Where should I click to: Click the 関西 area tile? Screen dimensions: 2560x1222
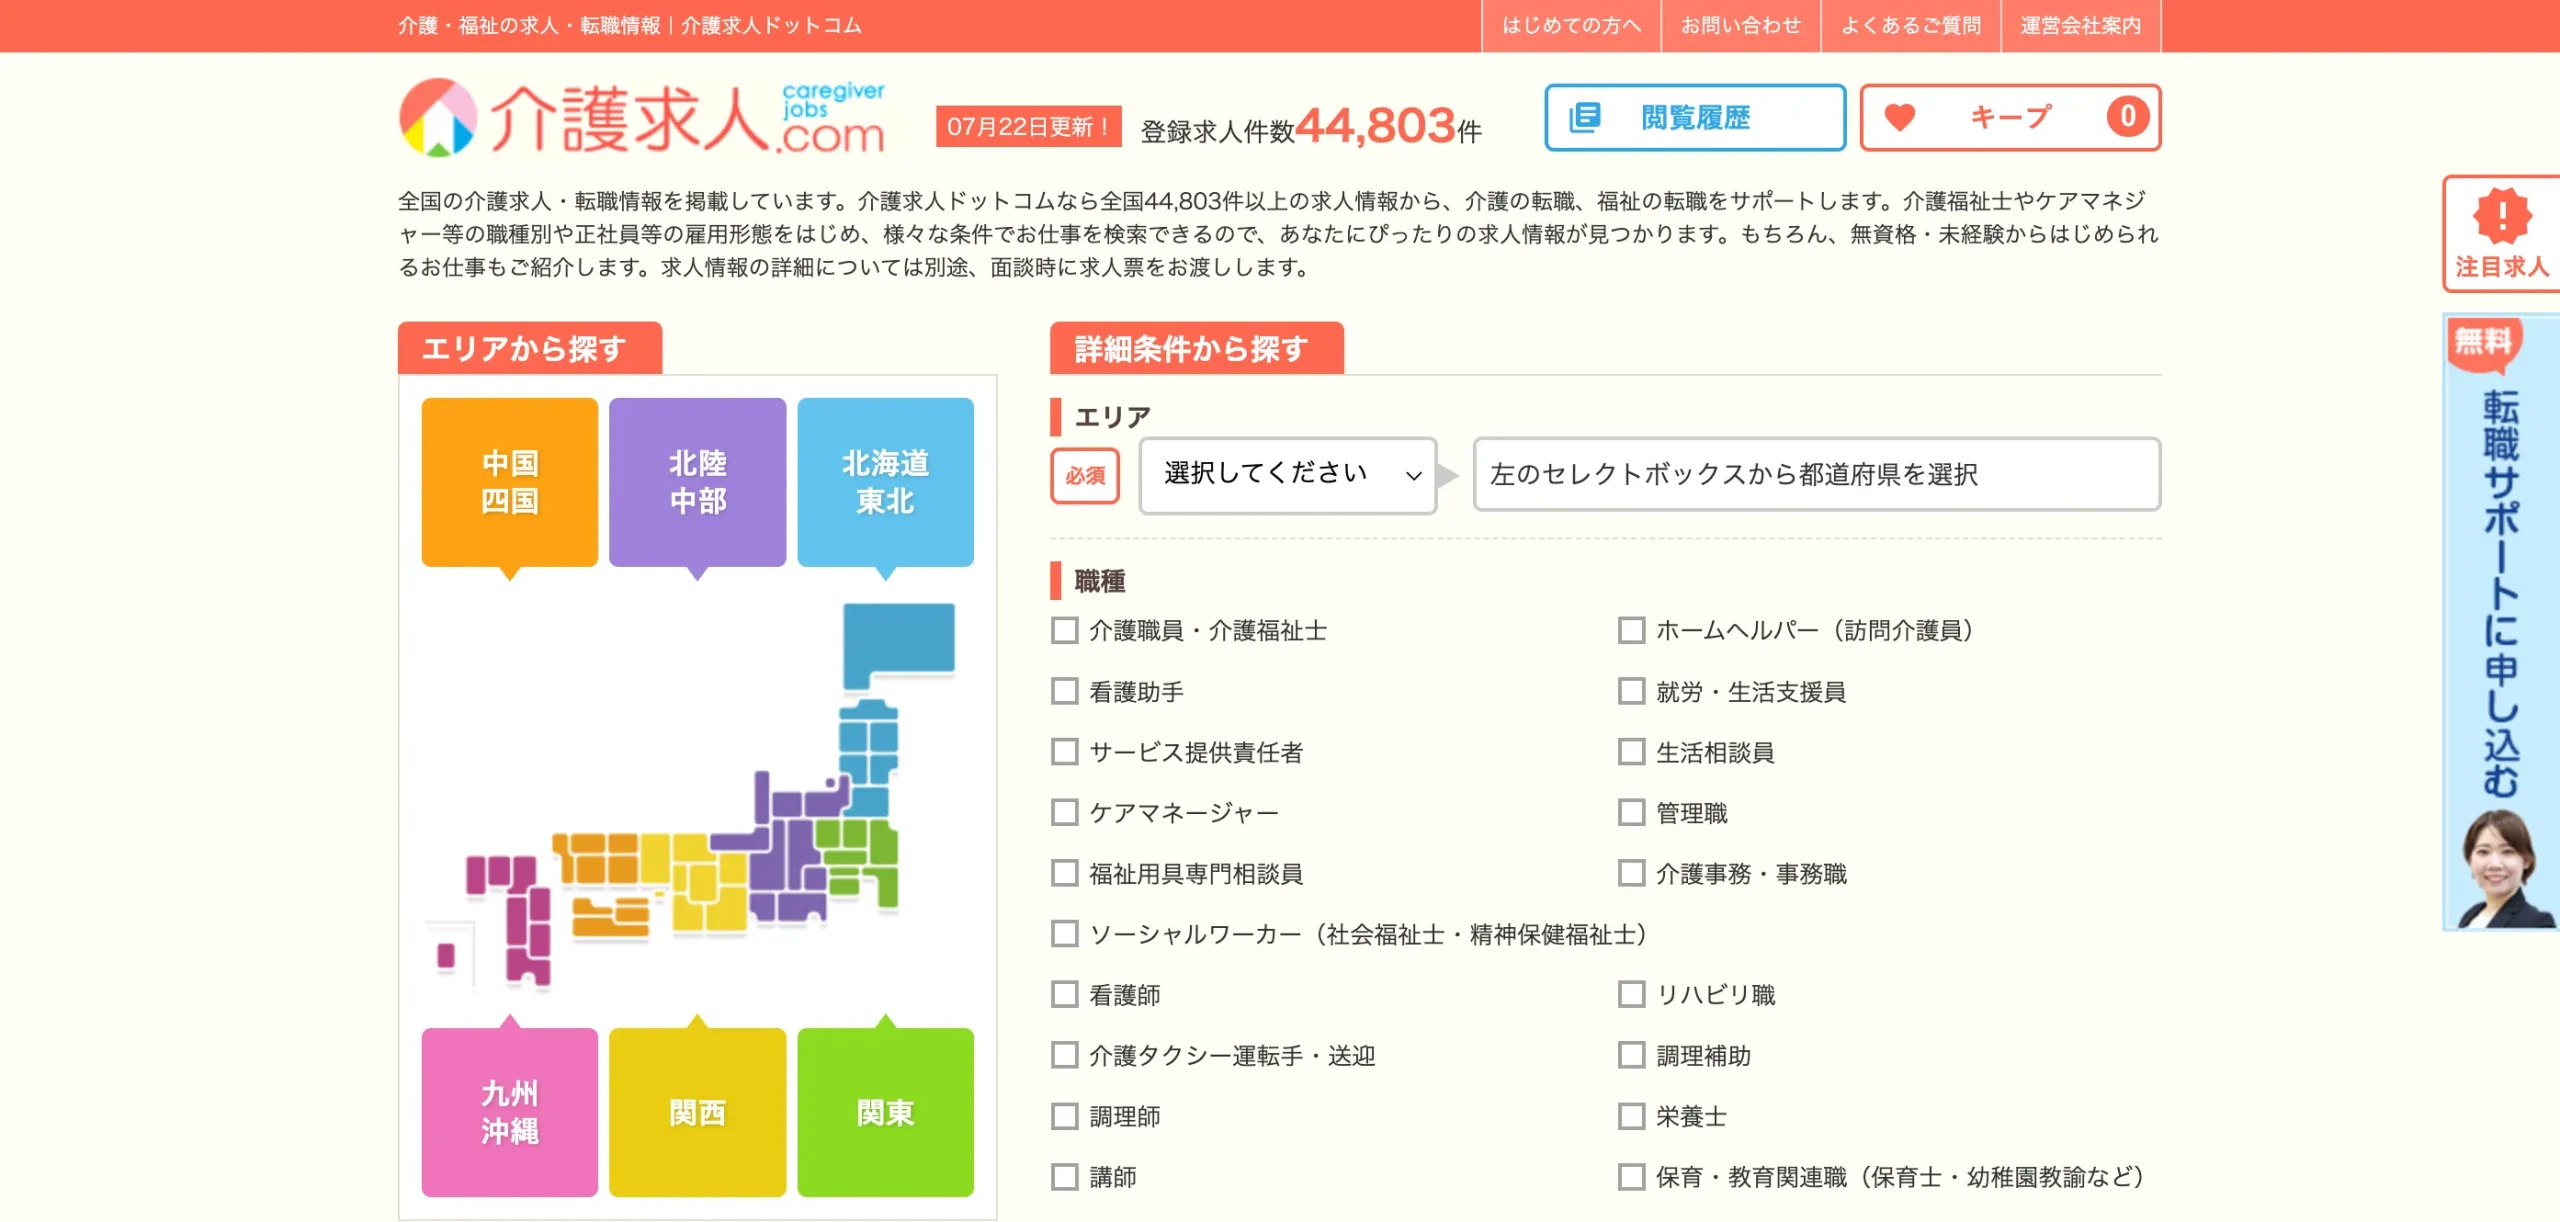click(x=698, y=1112)
